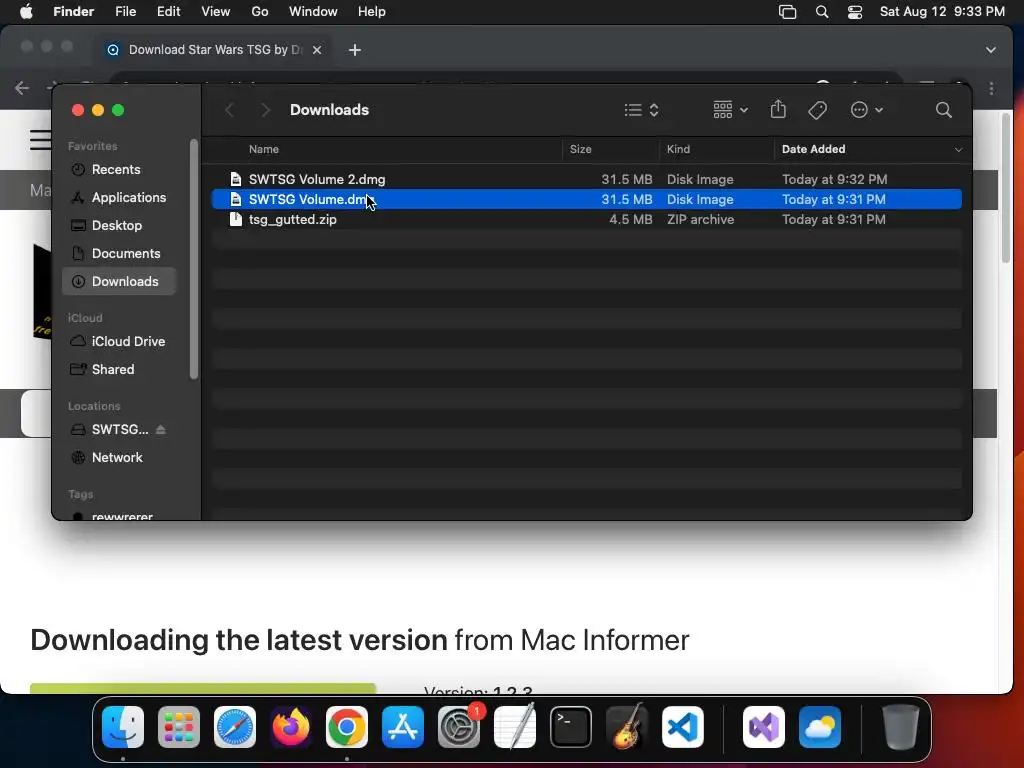The height and width of the screenshot is (768, 1024).
Task: Click the browser three-dot menu button
Action: (x=991, y=88)
